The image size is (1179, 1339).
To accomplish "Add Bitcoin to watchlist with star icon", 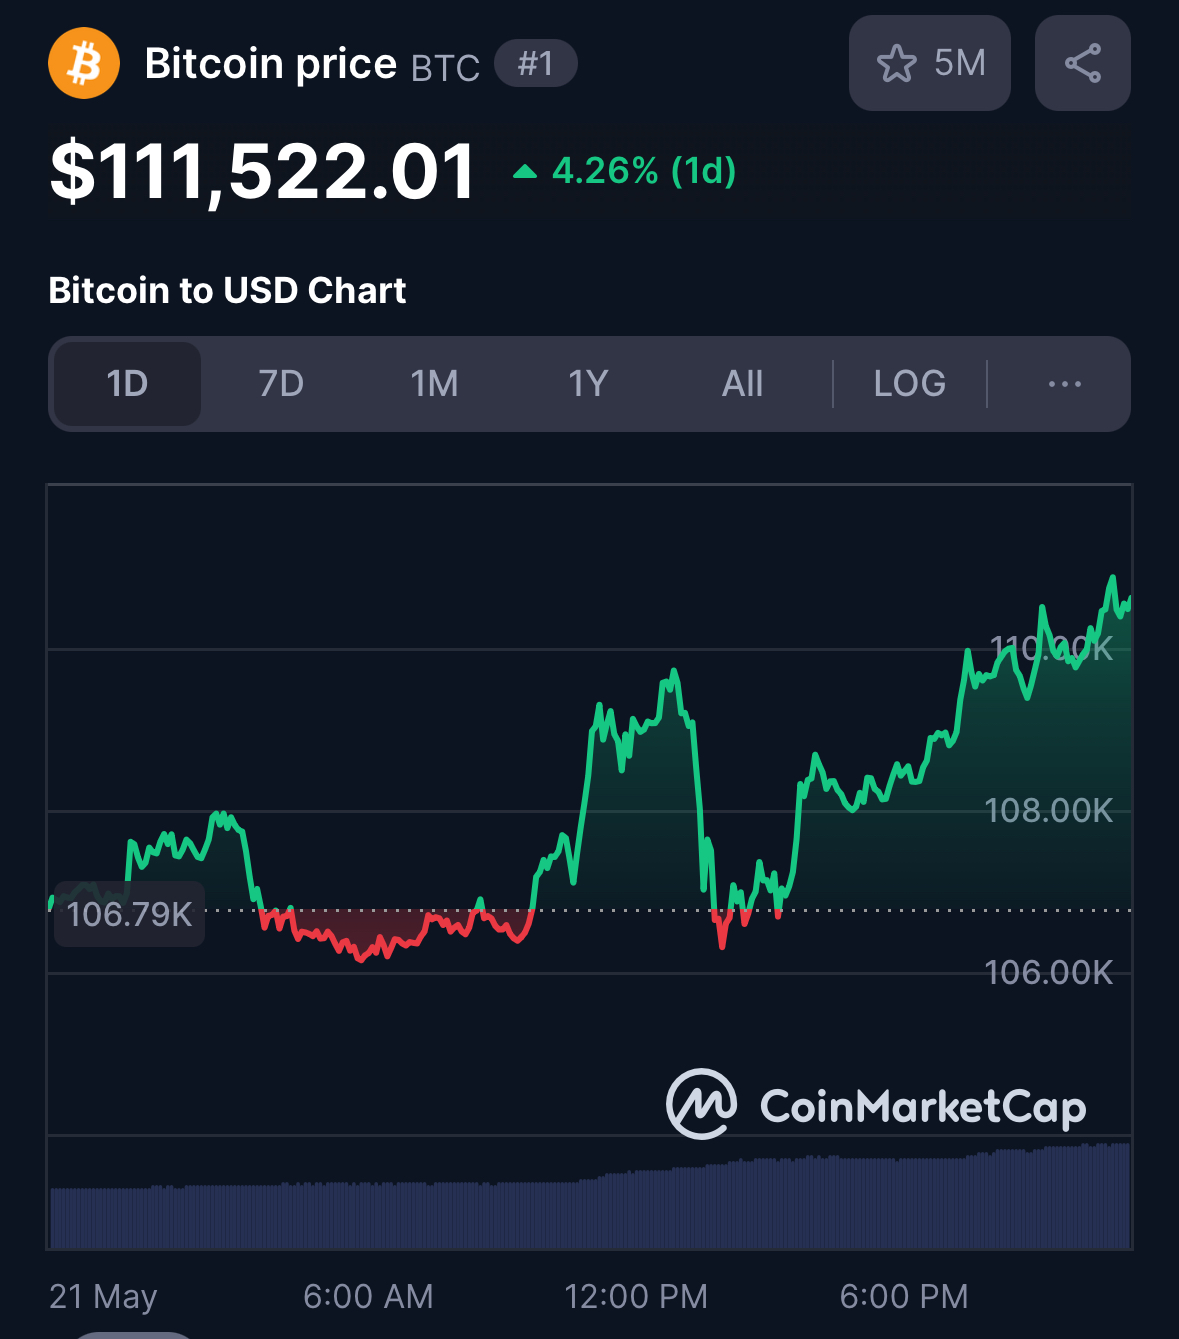I will [929, 63].
